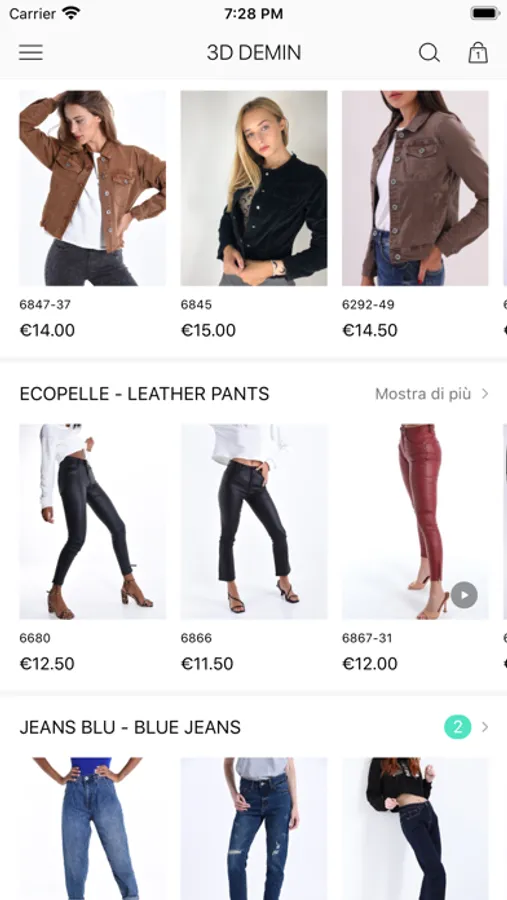View the dark navy skinny jeans photo
Viewport: 507px width, 900px height.
click(415, 829)
